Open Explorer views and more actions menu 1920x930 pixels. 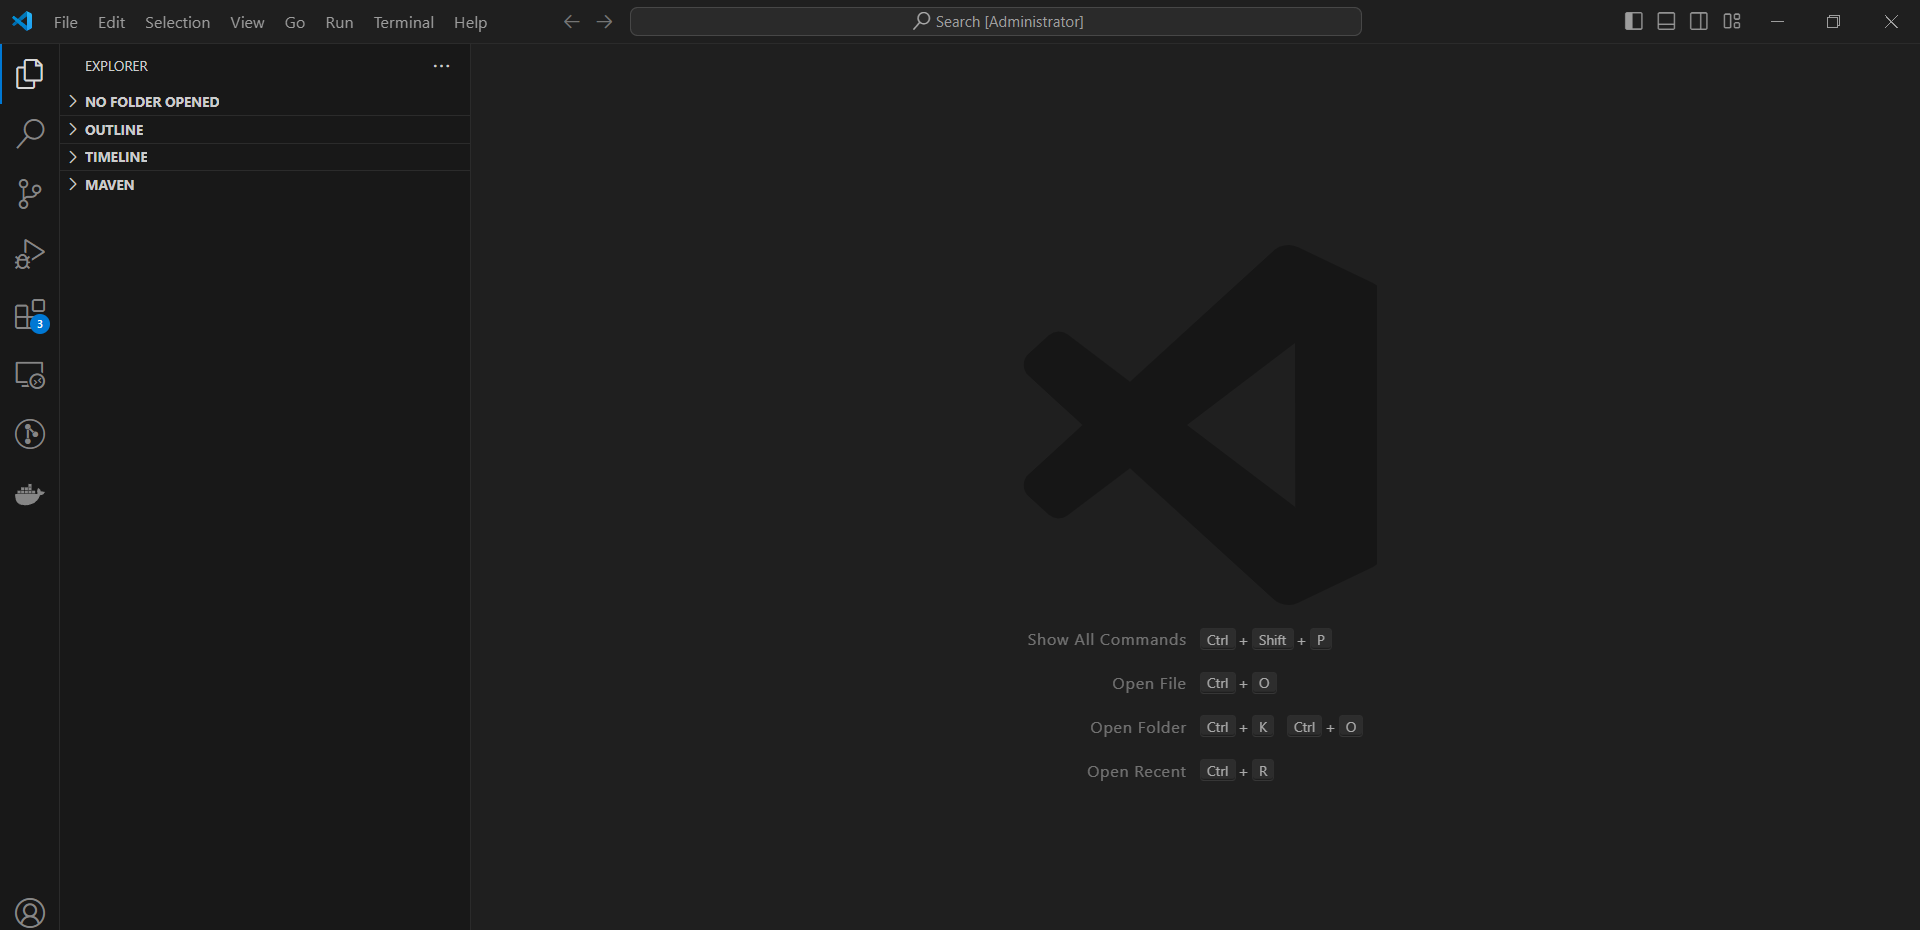(x=441, y=66)
